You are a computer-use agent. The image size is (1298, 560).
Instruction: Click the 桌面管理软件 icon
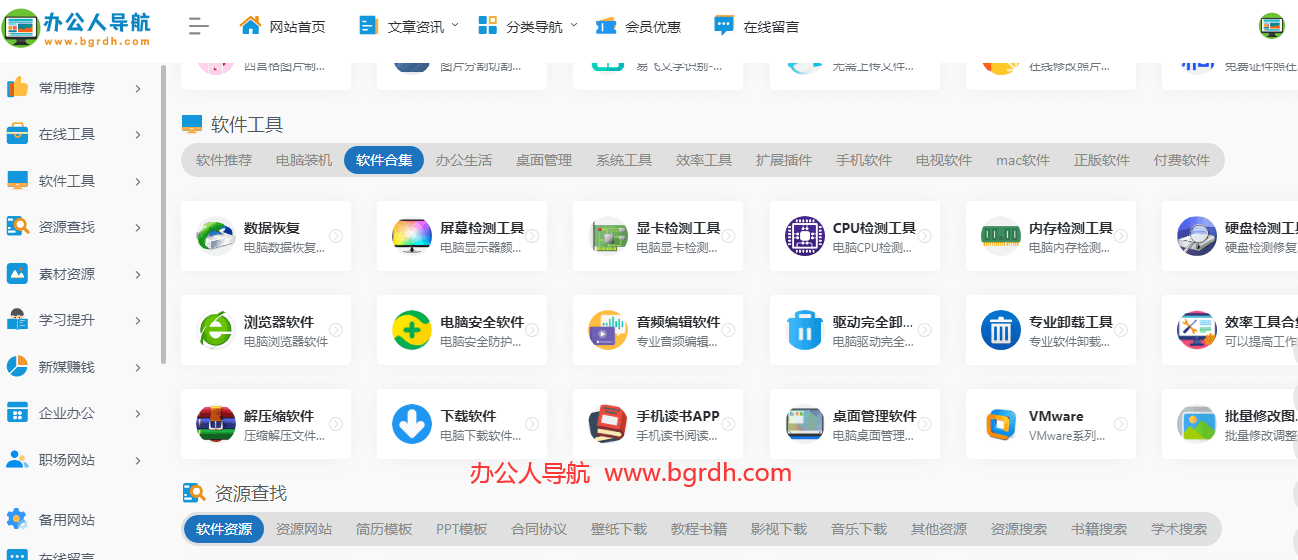(805, 424)
